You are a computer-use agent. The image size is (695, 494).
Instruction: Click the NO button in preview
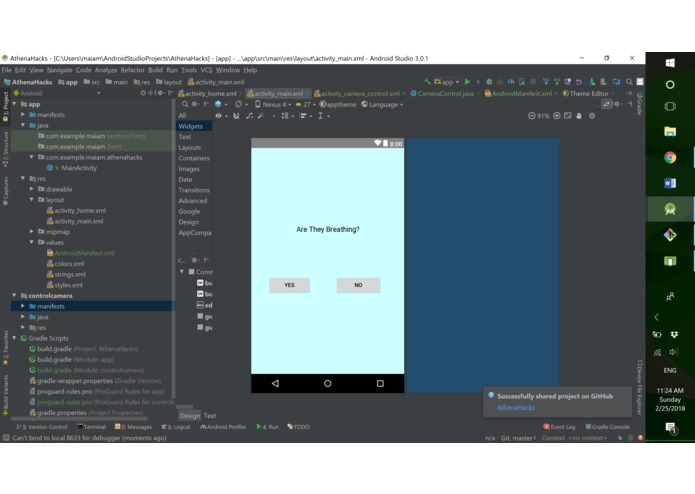[x=358, y=285]
